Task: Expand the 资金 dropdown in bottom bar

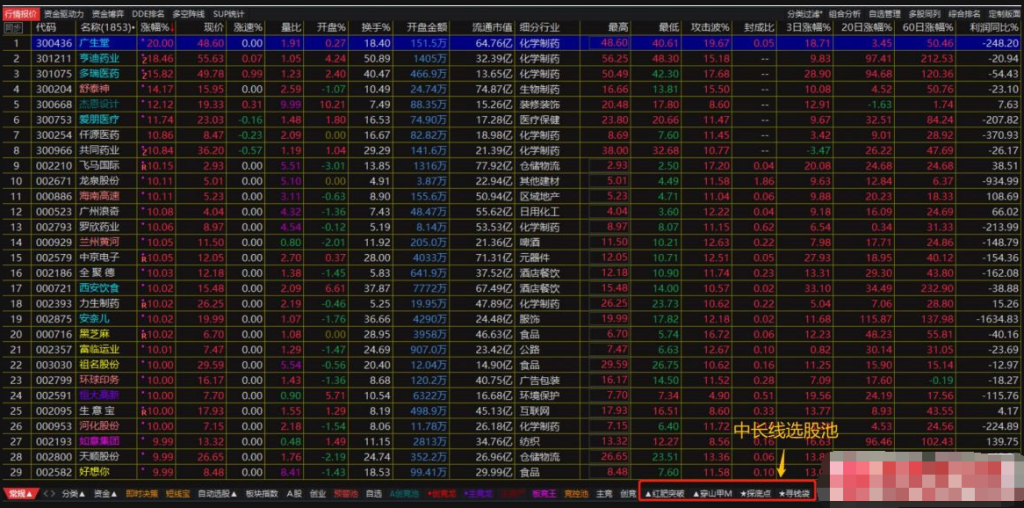Action: [106, 493]
